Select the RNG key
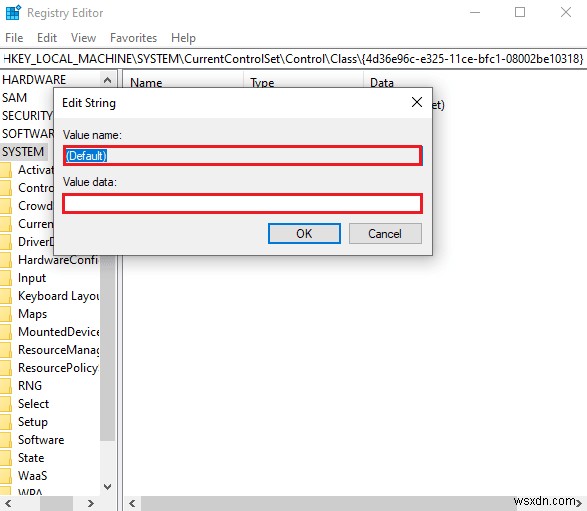 click(x=30, y=386)
